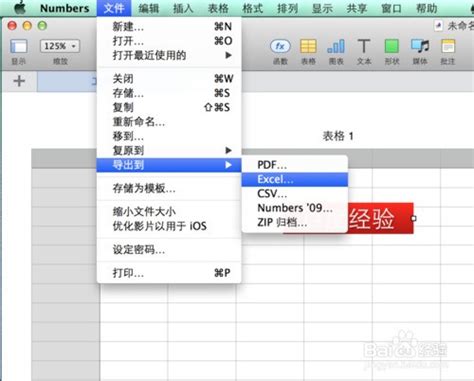
Task: Open the Numbers application menu
Action: 64,8
